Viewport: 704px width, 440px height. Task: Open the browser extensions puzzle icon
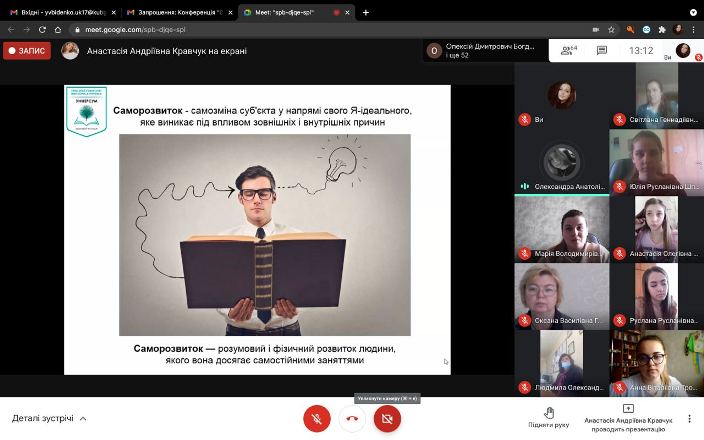[x=661, y=30]
